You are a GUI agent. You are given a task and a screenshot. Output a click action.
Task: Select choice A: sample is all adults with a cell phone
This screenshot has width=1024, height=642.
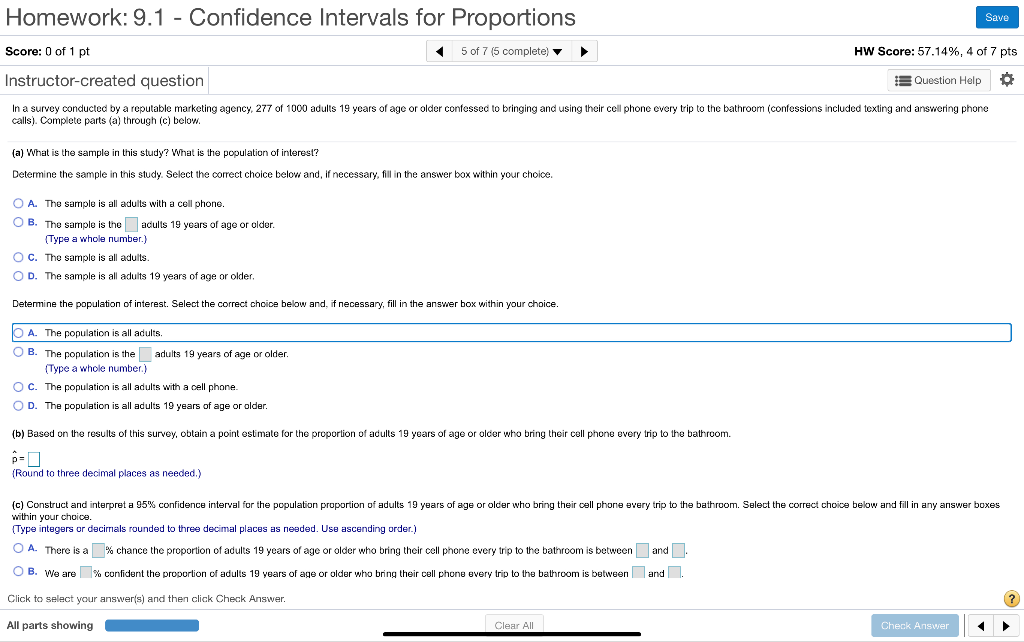tap(17, 203)
